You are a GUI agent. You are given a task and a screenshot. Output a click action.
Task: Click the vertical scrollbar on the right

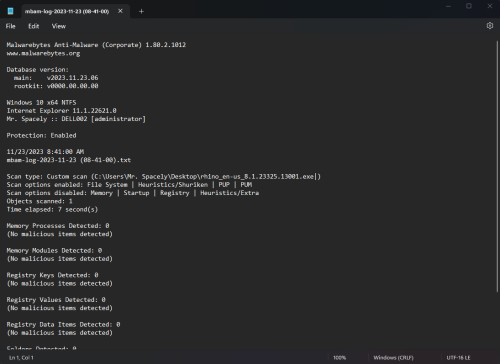[497, 167]
